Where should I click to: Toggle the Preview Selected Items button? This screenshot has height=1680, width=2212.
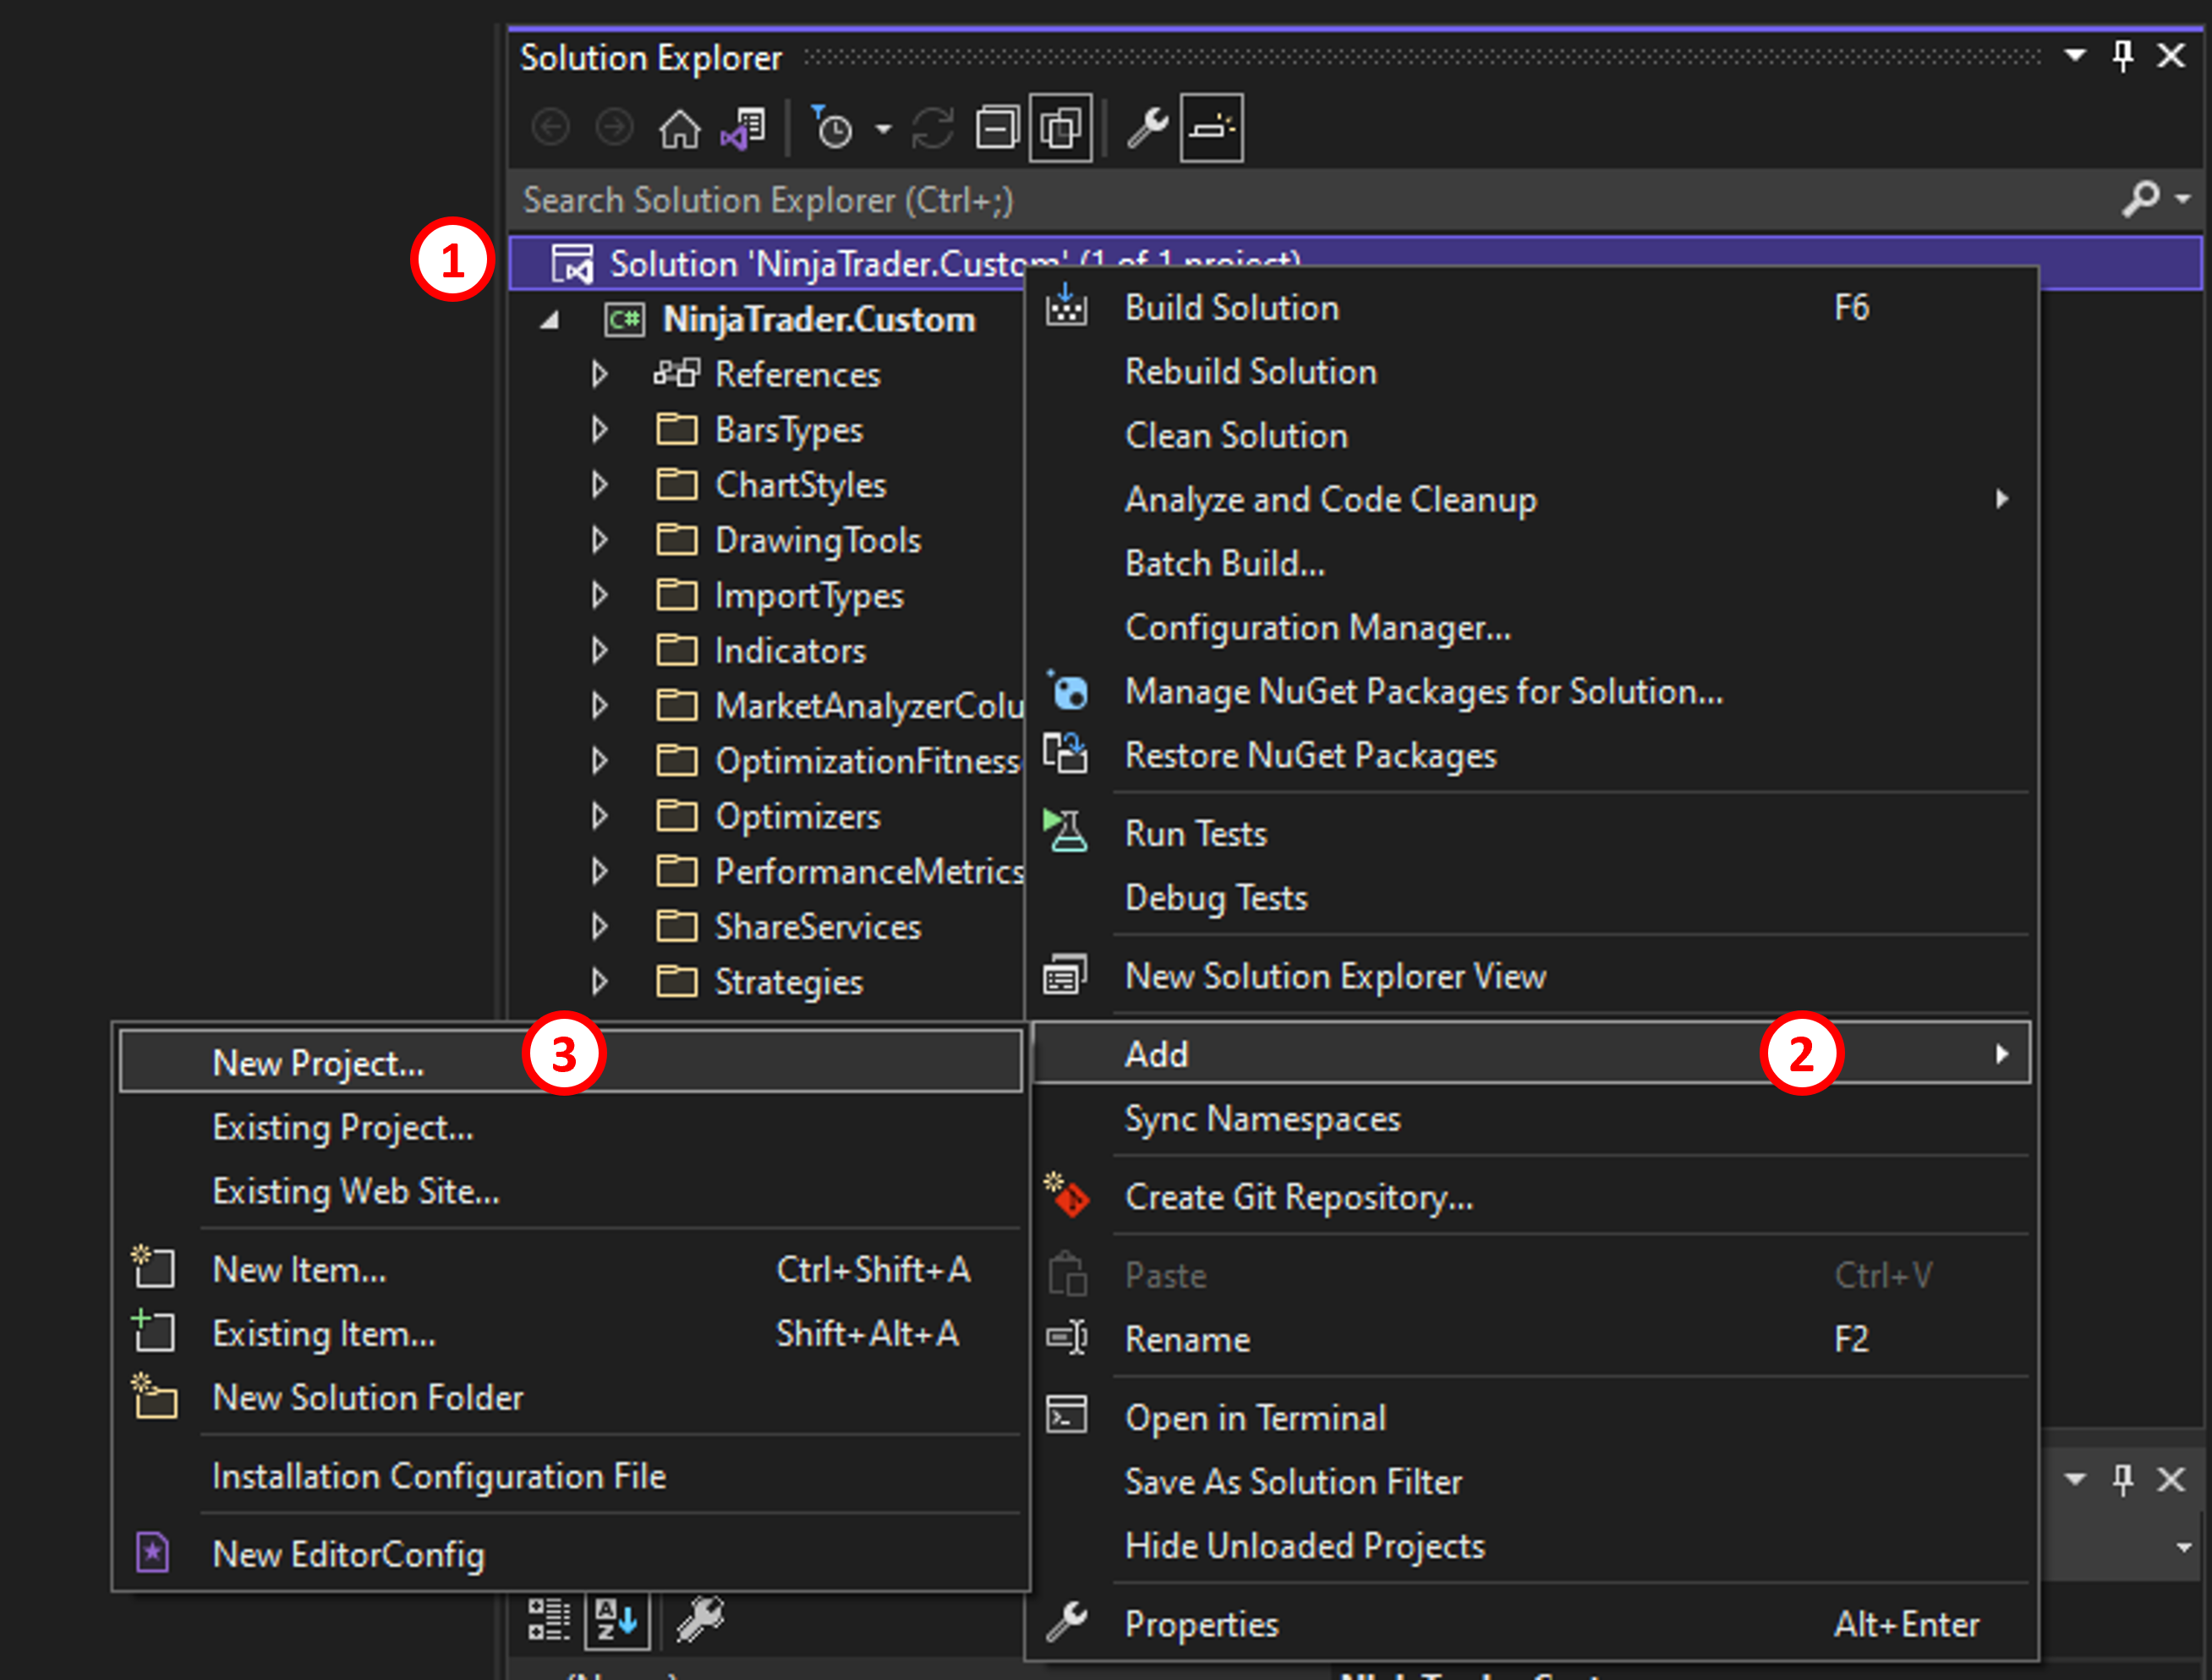tap(1211, 128)
